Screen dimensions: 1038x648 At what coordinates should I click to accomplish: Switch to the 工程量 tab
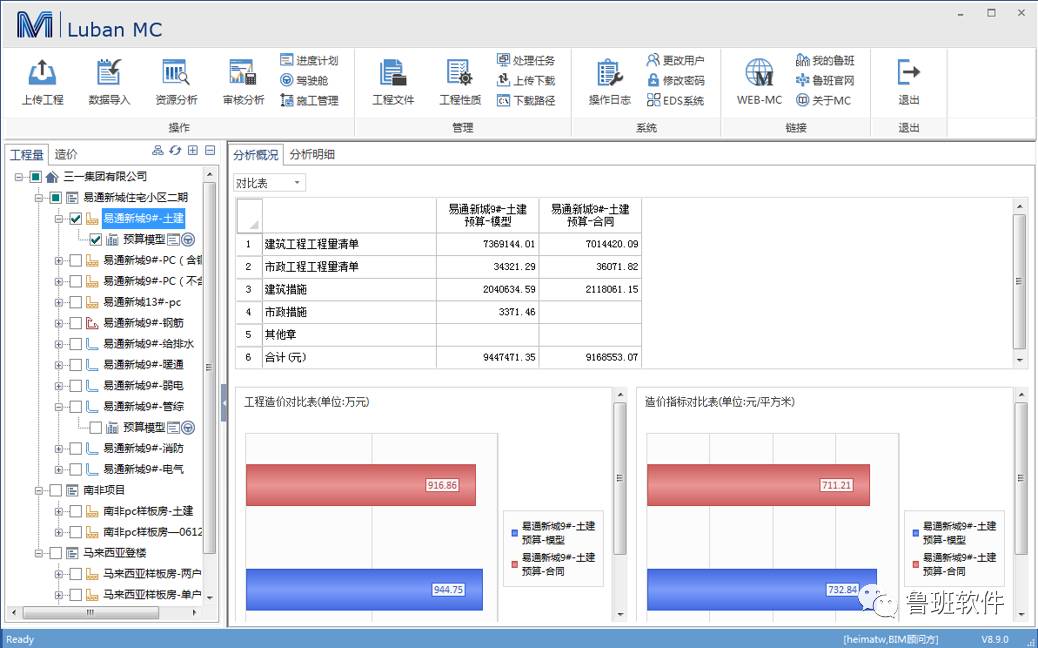point(26,154)
